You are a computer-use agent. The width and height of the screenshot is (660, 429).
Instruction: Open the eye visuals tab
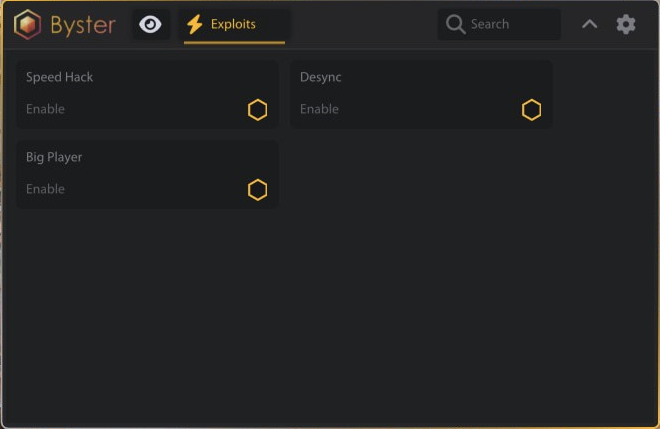pyautogui.click(x=150, y=25)
